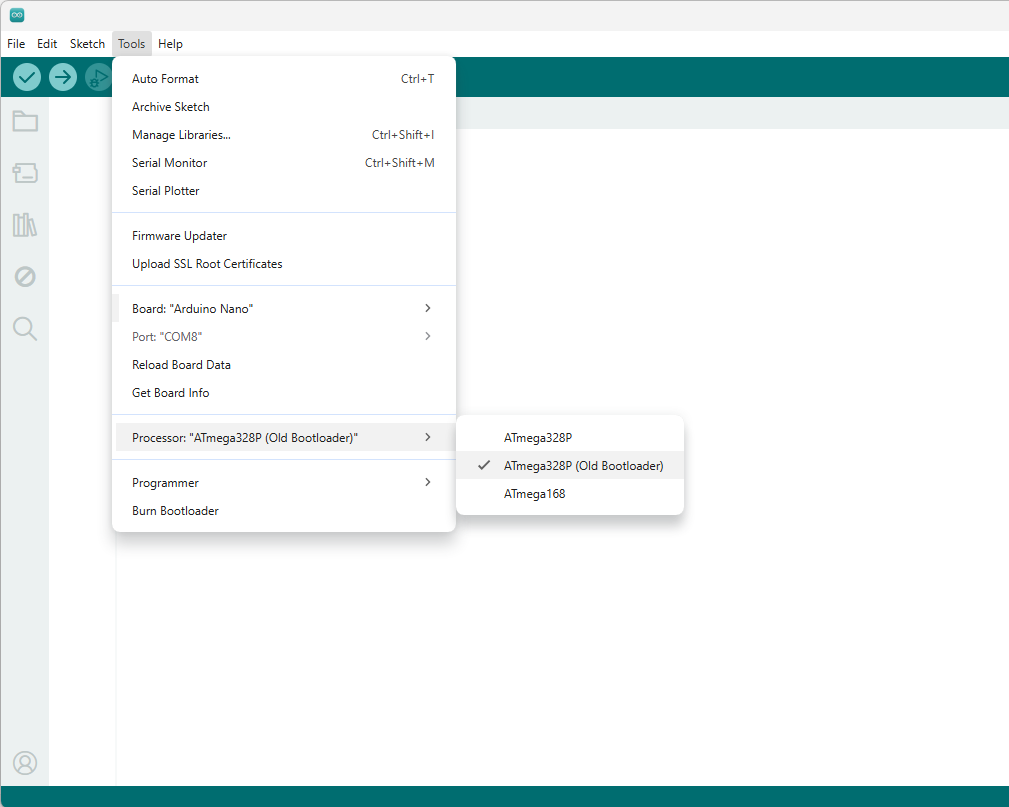Expand the Board "Arduino Nano" submenu
Screen dimensions: 1009x807
pyautogui.click(x=284, y=308)
